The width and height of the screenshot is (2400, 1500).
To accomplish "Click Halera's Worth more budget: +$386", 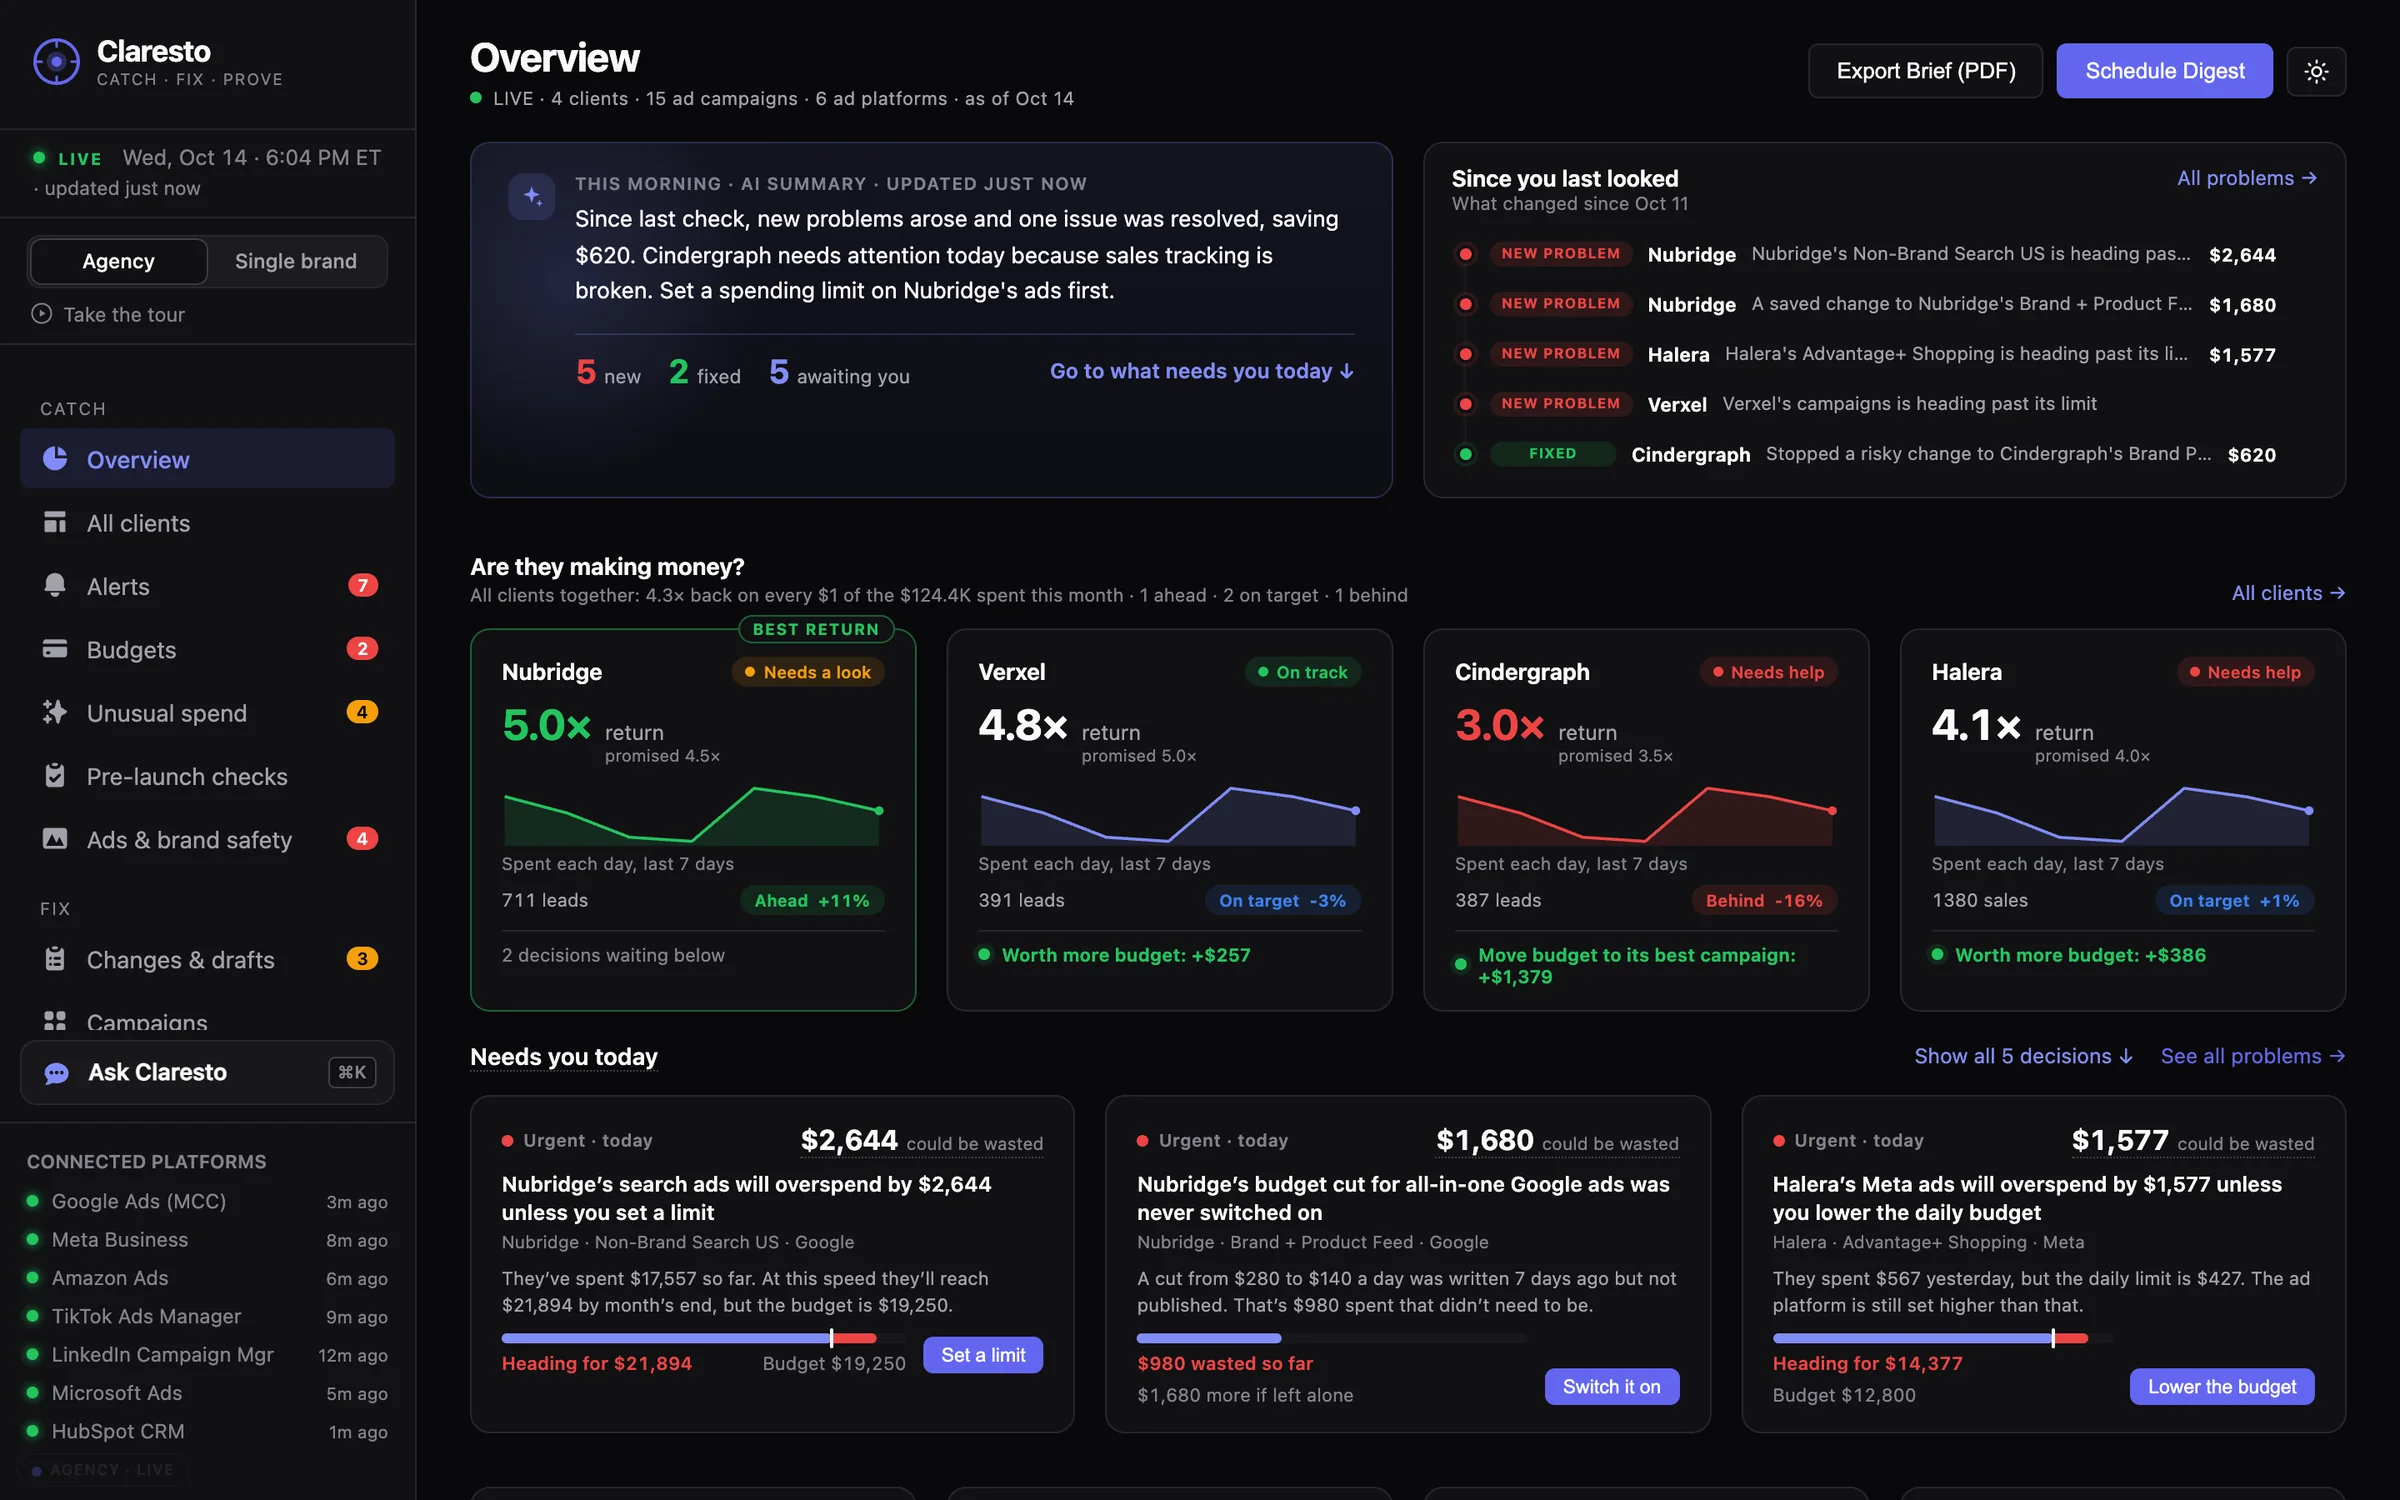I will coord(2080,955).
